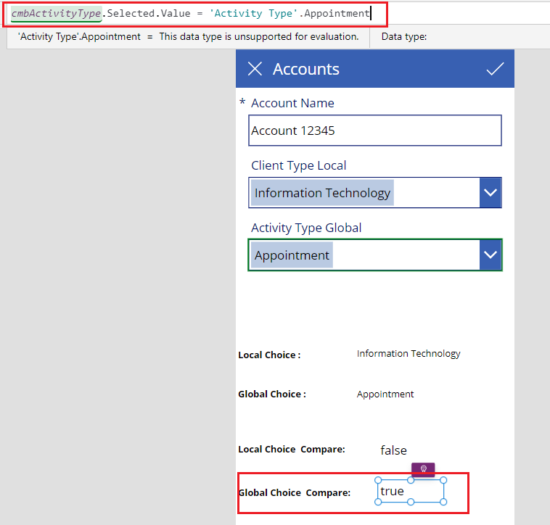Expand the Client Type Local dropdown arrow
Screen dimensions: 550x525
[x=490, y=193]
